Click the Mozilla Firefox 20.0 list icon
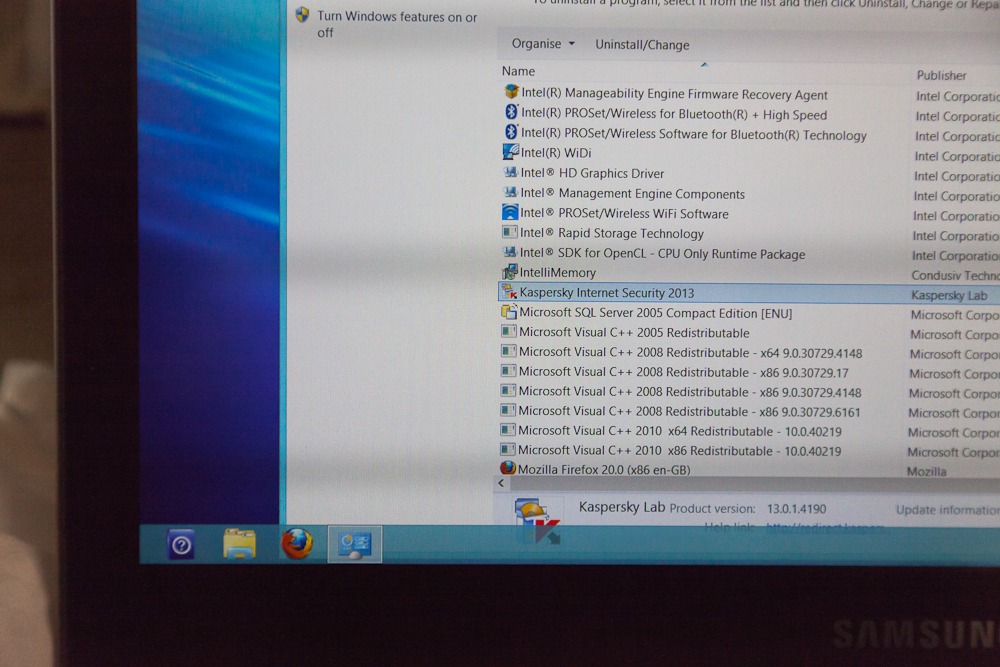 [508, 468]
